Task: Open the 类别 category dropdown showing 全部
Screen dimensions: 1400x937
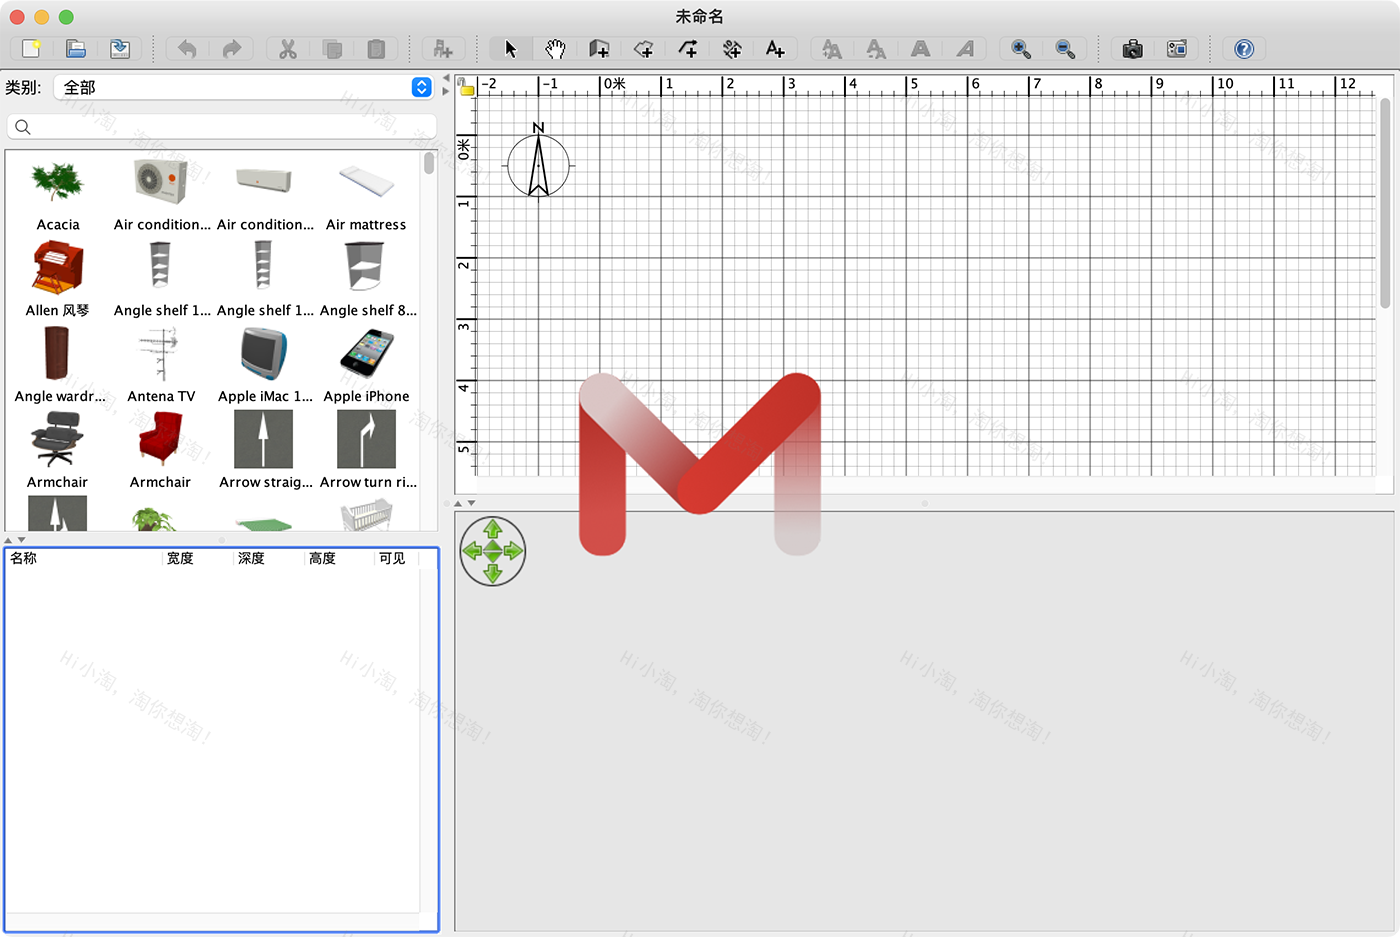Action: pyautogui.click(x=243, y=88)
